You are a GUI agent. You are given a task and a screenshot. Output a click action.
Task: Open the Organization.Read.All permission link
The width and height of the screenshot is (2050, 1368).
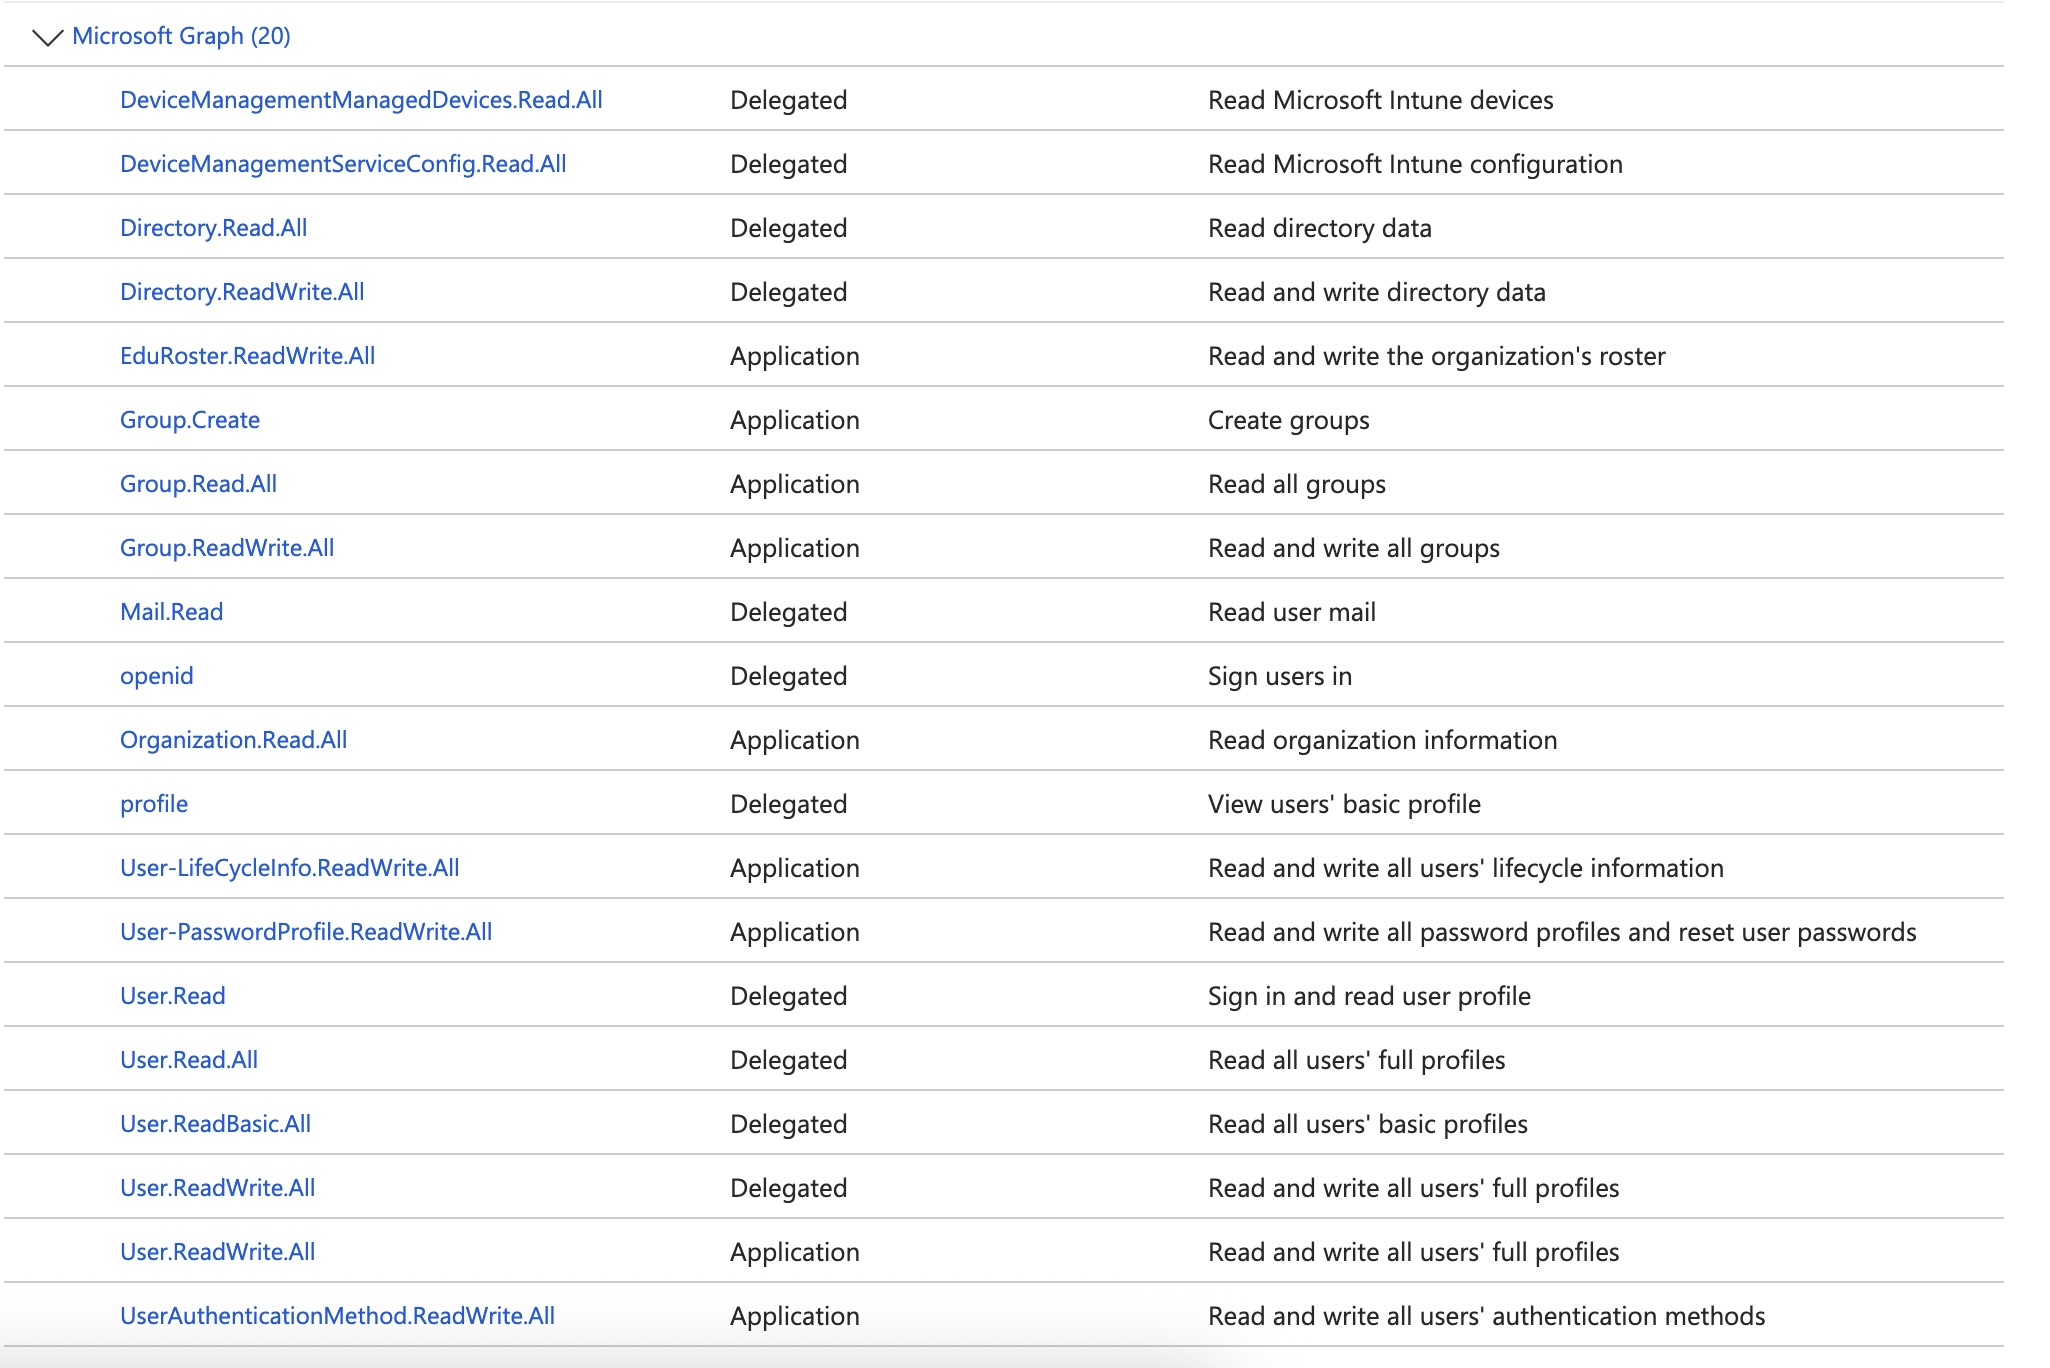(233, 740)
